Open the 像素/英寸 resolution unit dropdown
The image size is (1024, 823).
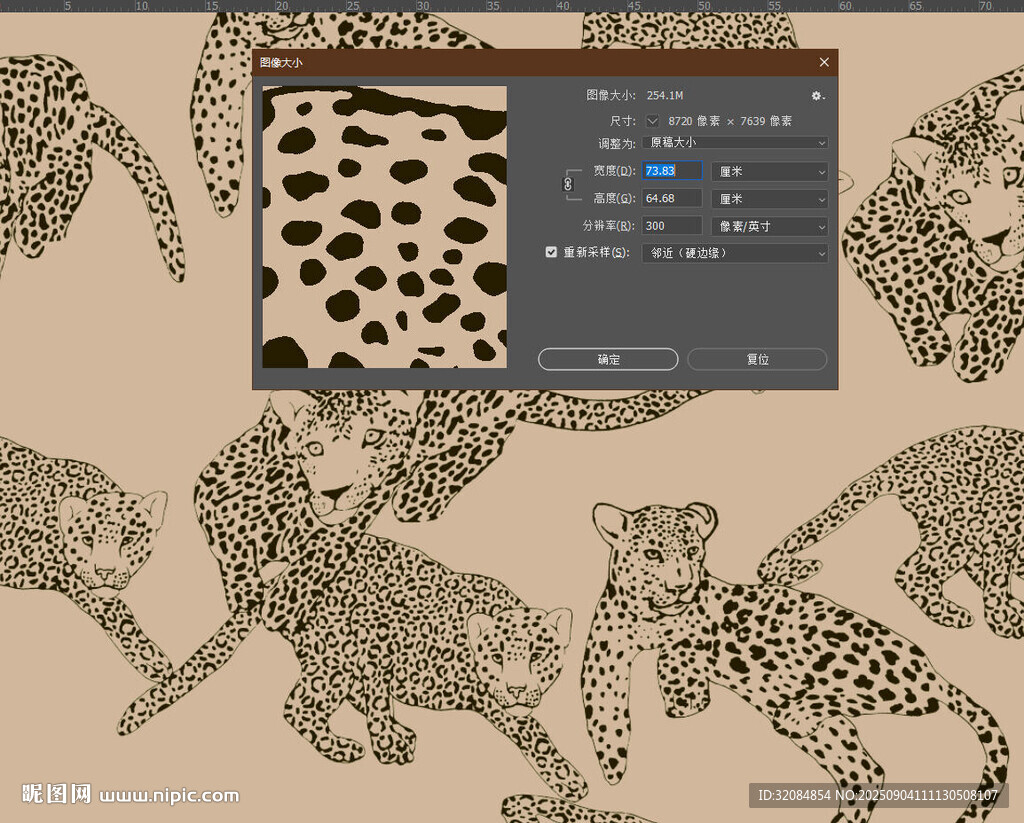click(x=770, y=226)
